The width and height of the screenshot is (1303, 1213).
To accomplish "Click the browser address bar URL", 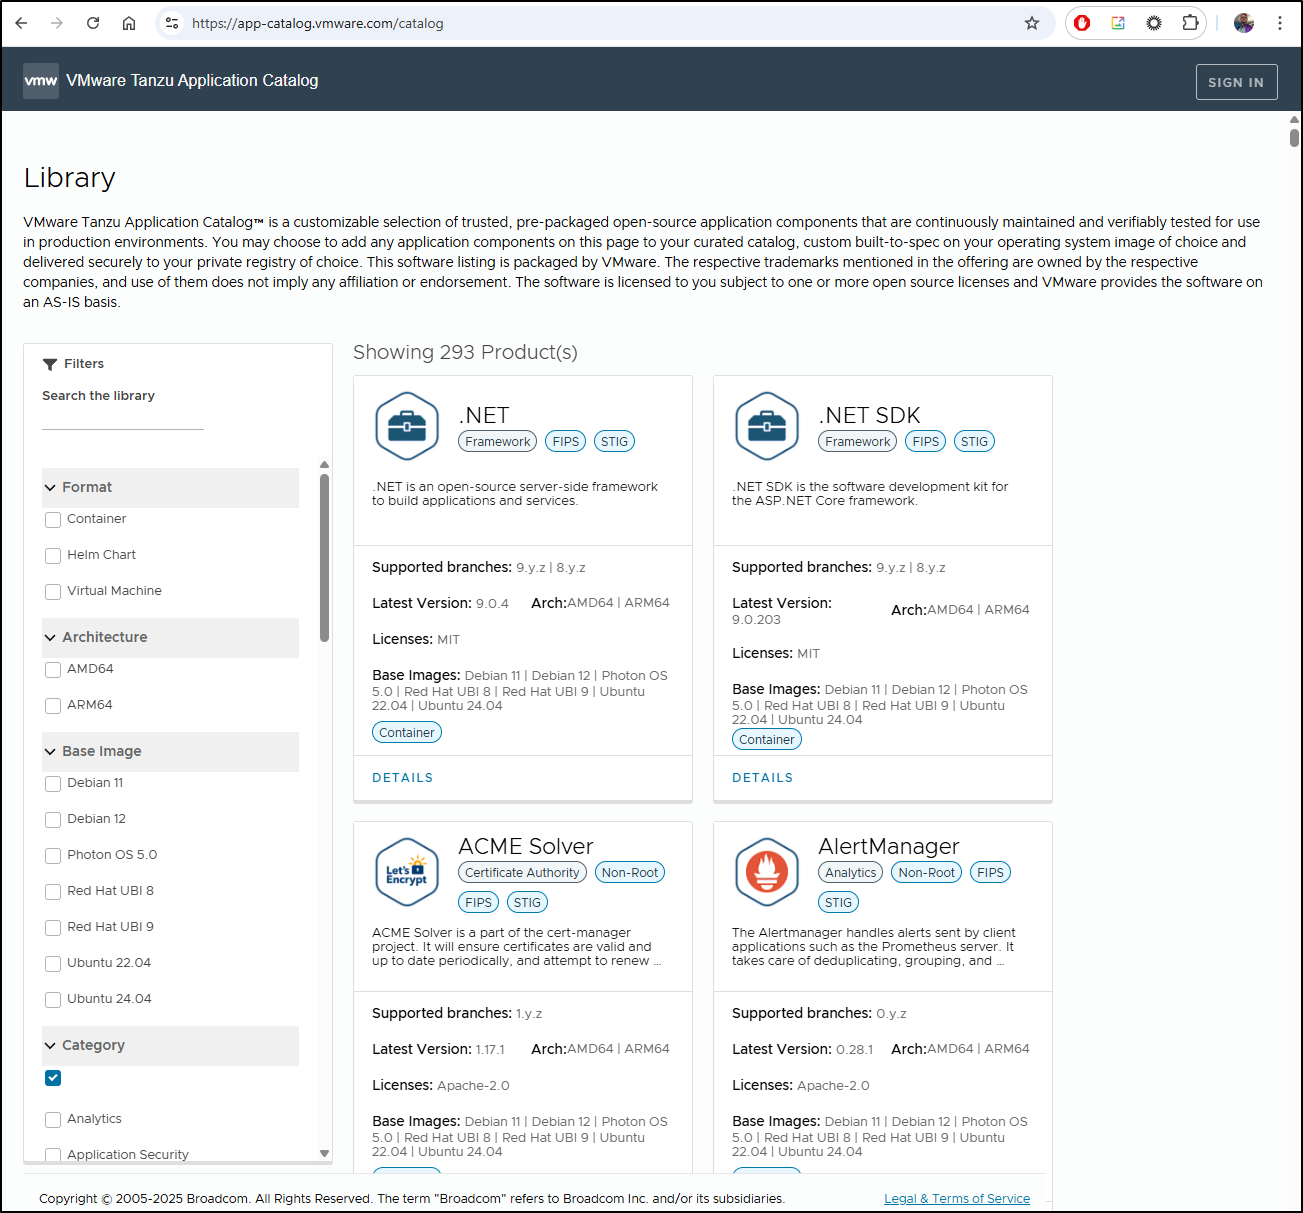I will pos(318,23).
